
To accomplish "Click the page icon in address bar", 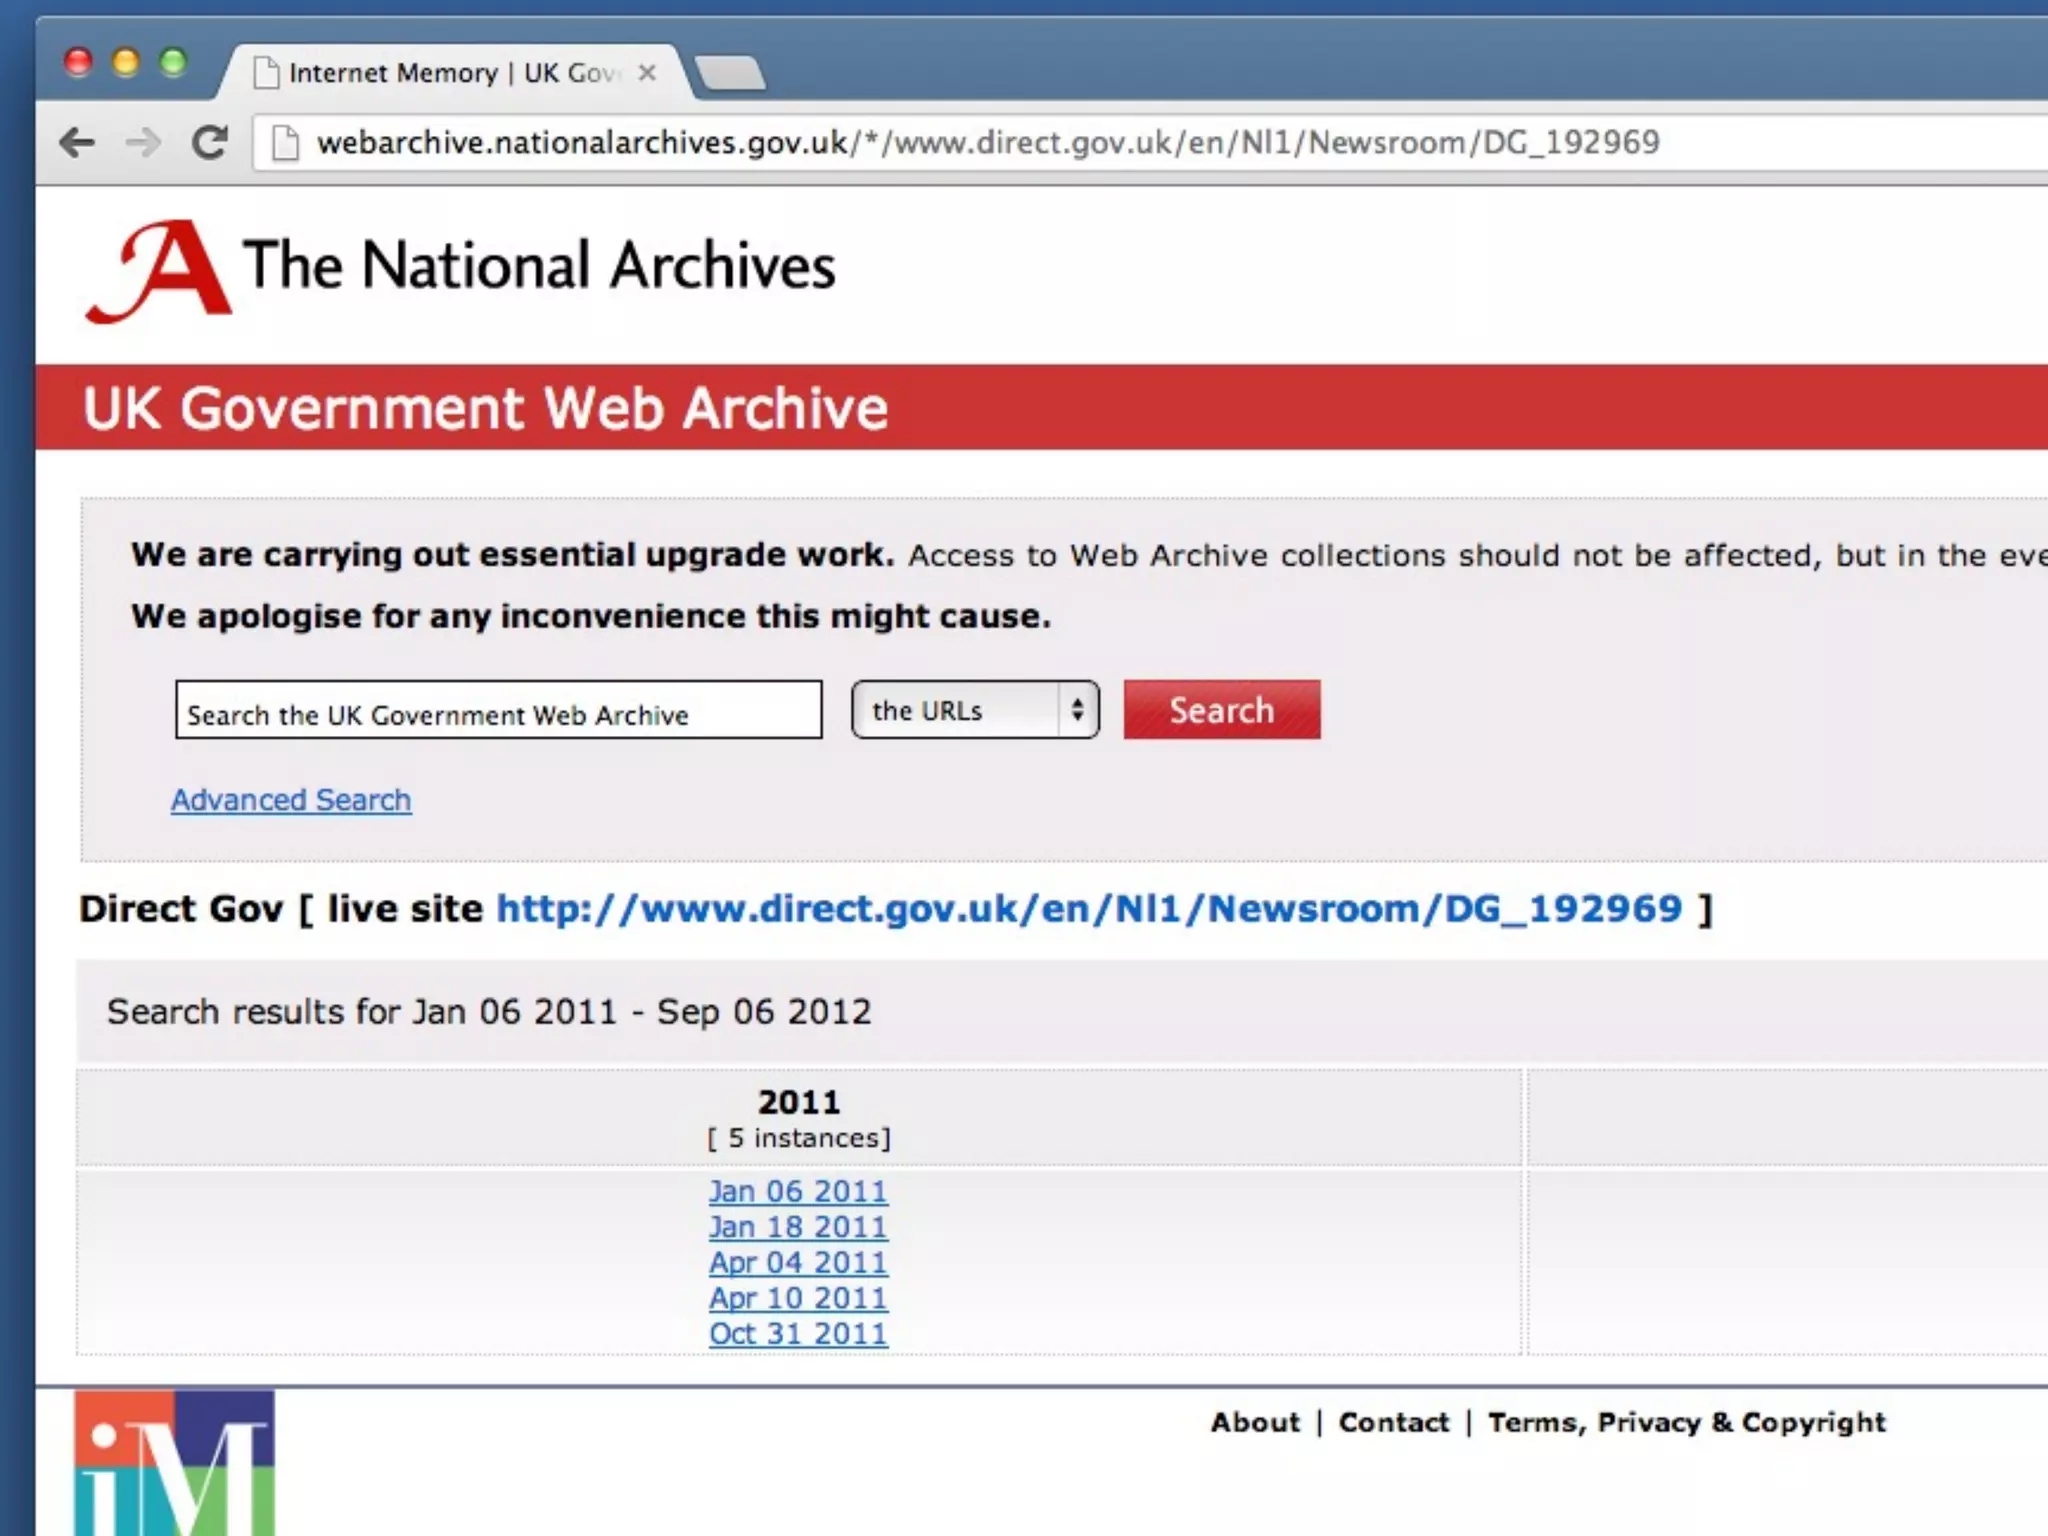I will (x=286, y=143).
